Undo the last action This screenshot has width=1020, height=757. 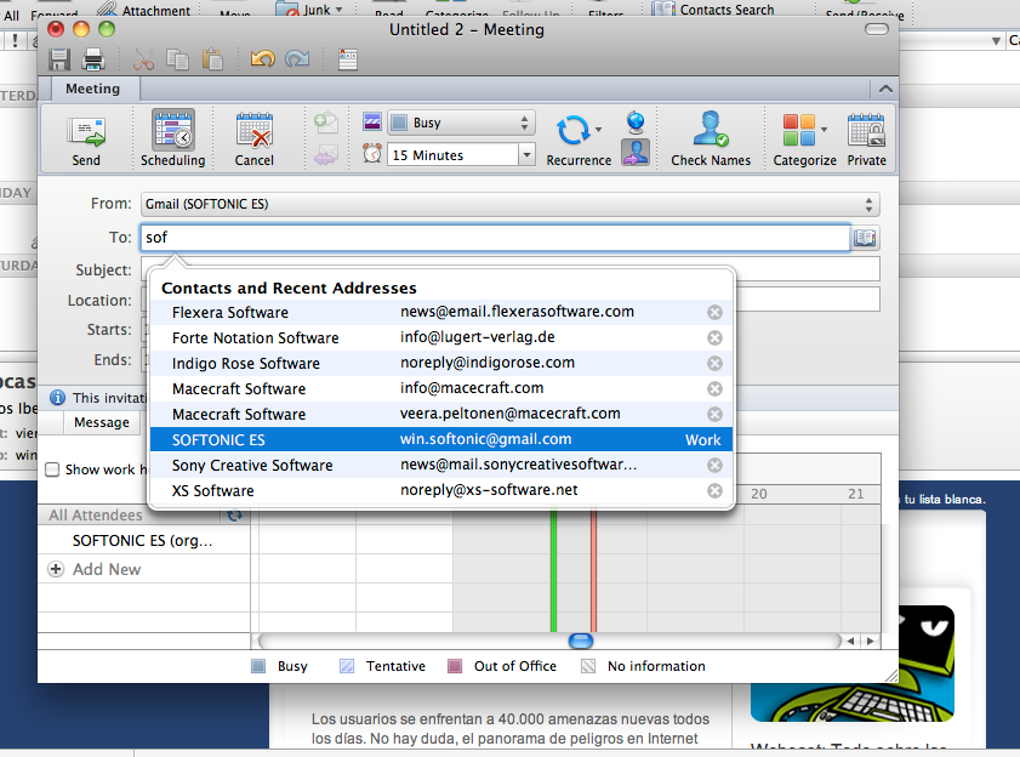[262, 59]
